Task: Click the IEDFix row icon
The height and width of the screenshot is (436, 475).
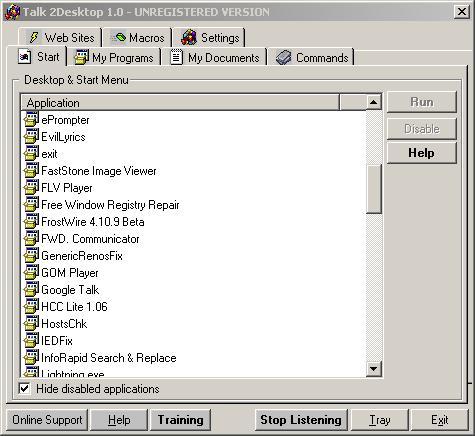Action: 31,340
